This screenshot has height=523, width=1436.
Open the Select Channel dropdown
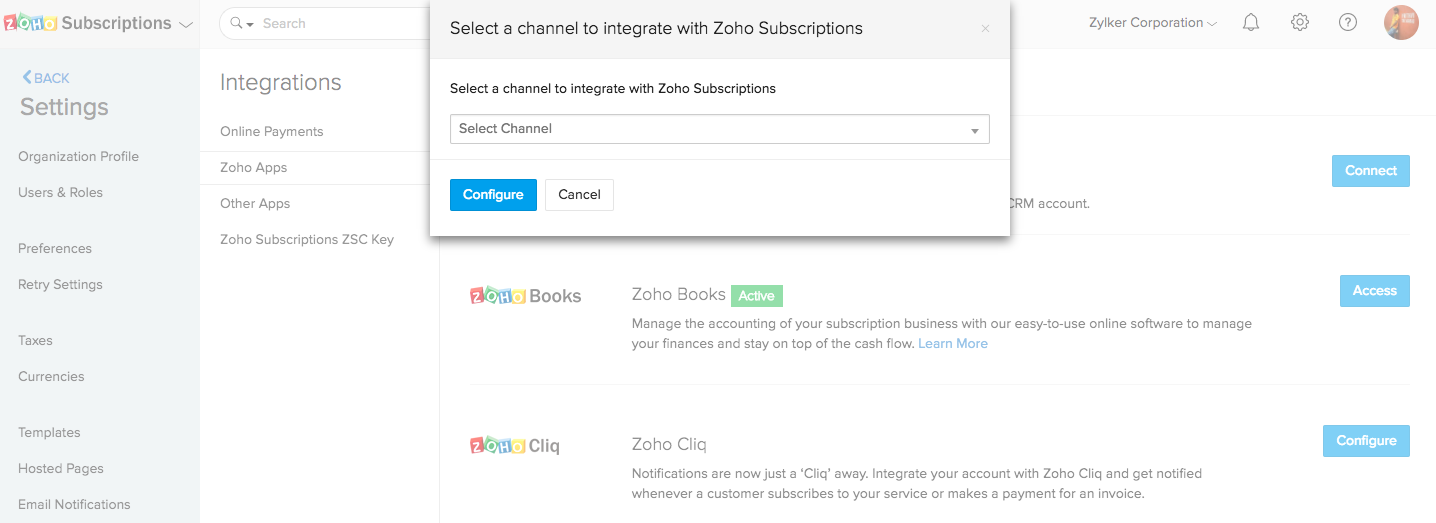pos(719,129)
